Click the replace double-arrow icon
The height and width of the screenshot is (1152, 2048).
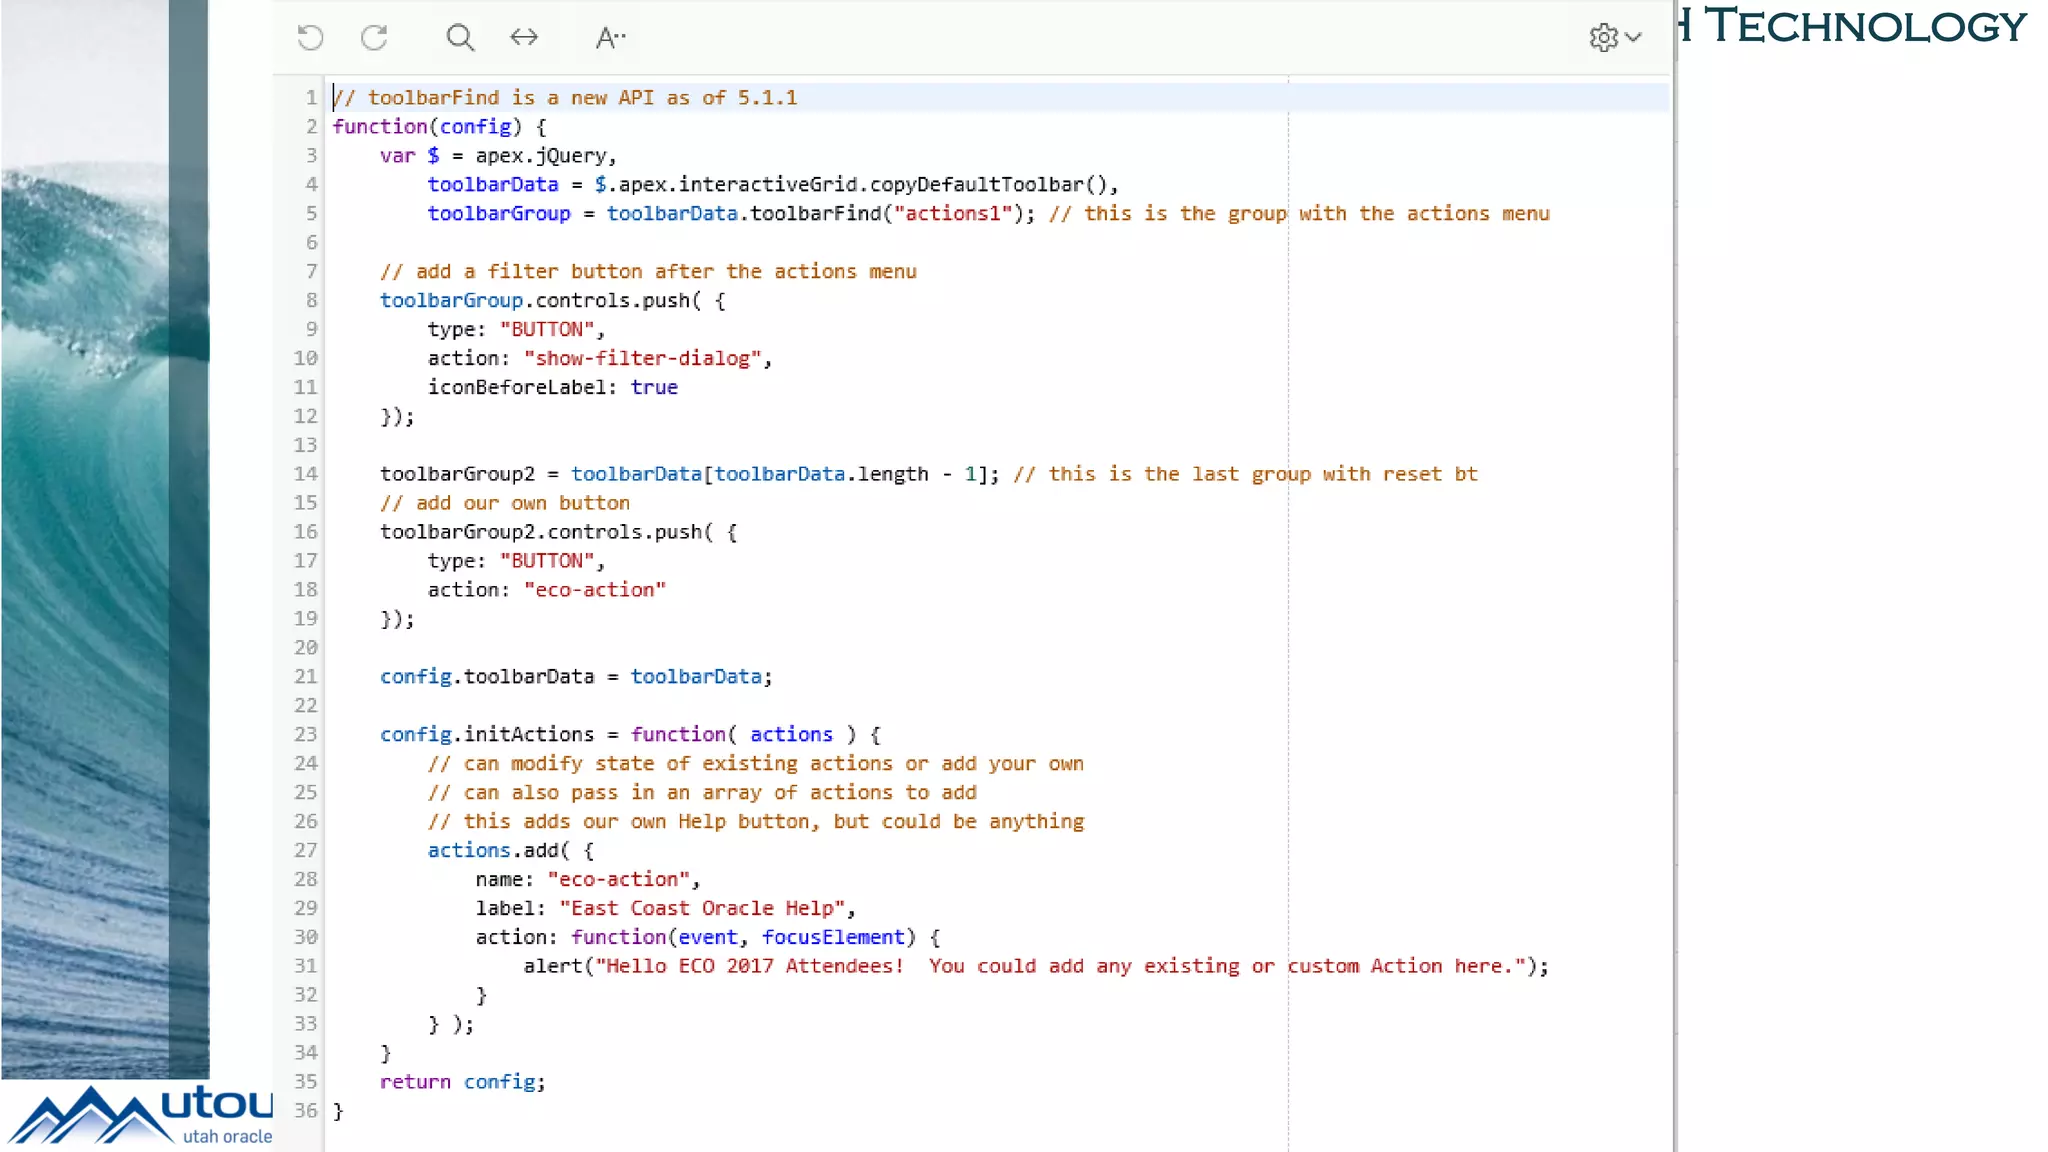click(524, 38)
